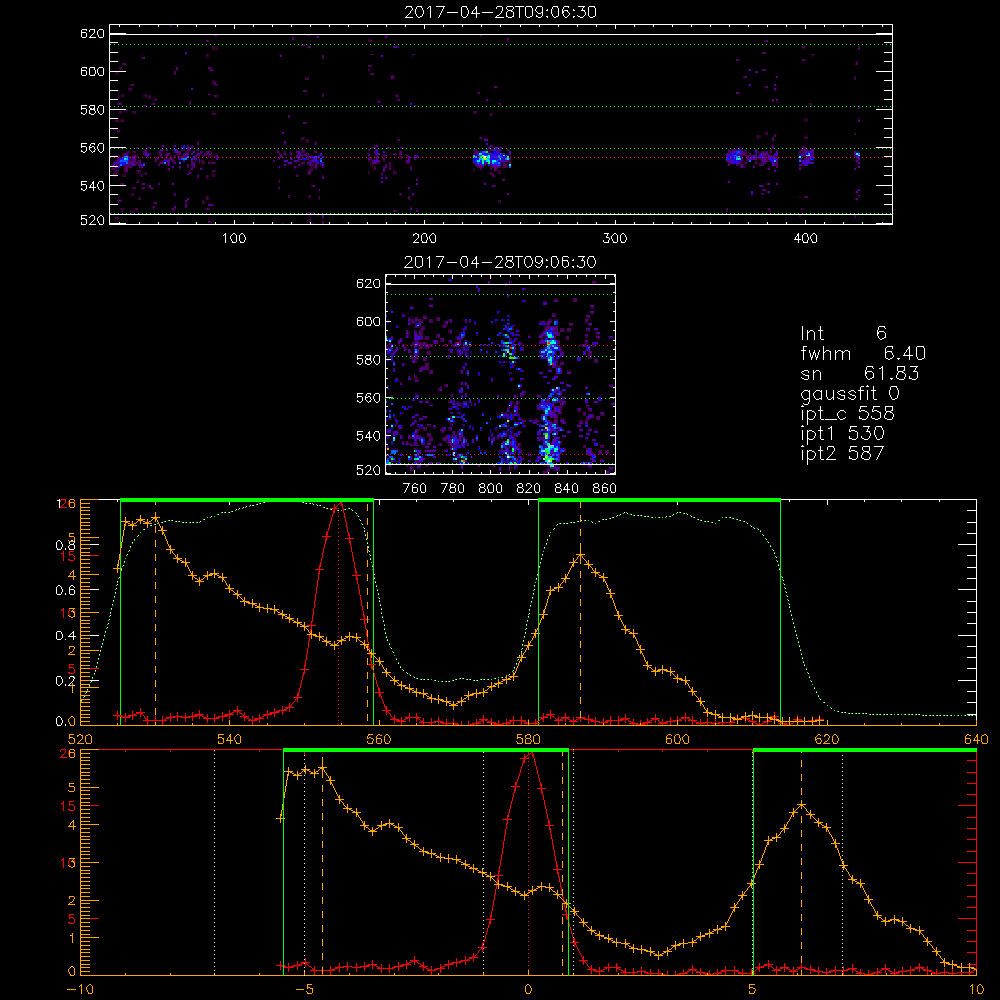Click the third plot x-axis label 600
The height and width of the screenshot is (1000, 1000).
[x=677, y=739]
